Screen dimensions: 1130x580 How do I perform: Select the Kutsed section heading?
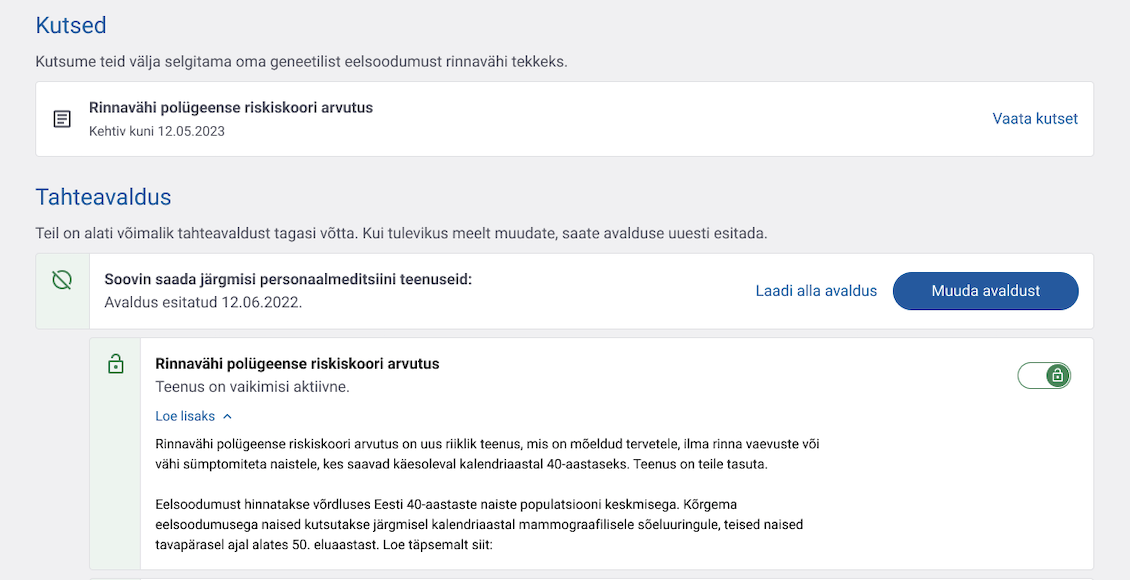click(70, 25)
